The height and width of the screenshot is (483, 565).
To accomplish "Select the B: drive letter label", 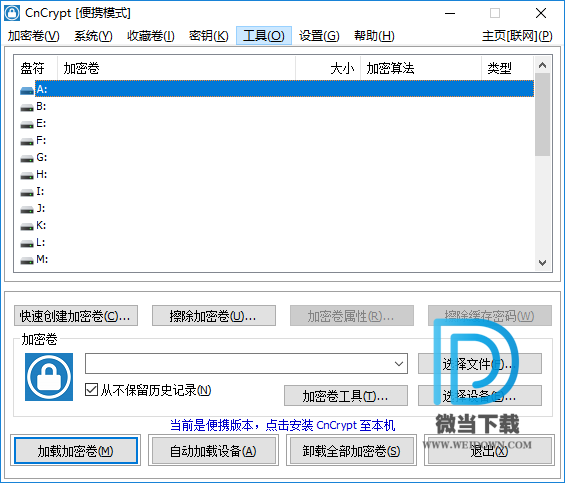I will click(41, 106).
